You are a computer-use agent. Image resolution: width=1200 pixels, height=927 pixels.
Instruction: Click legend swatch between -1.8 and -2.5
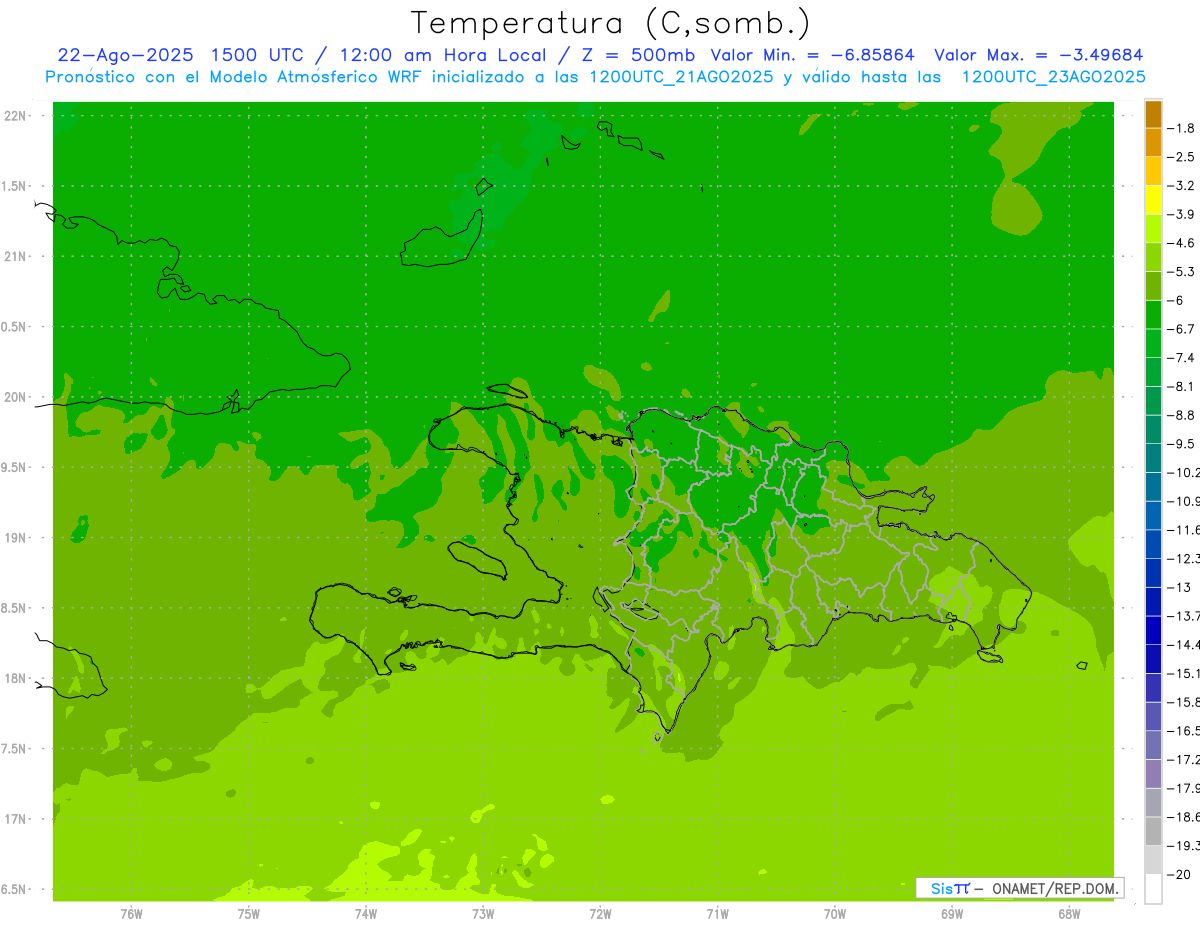tap(1153, 142)
